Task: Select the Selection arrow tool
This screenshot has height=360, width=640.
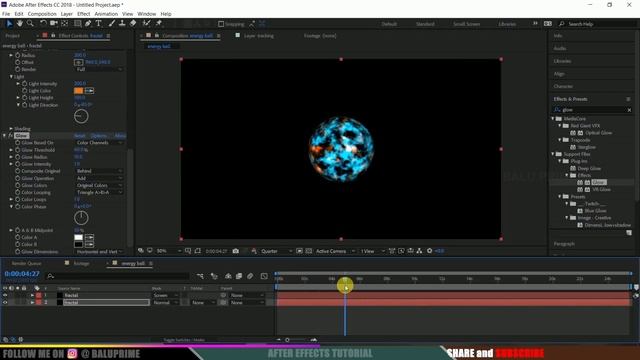Action: [x=9, y=24]
